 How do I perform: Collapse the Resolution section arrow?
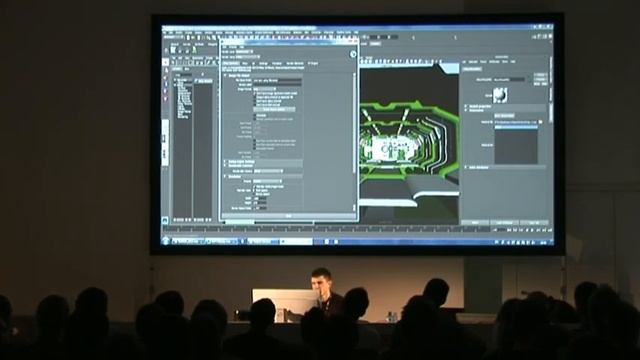225,176
